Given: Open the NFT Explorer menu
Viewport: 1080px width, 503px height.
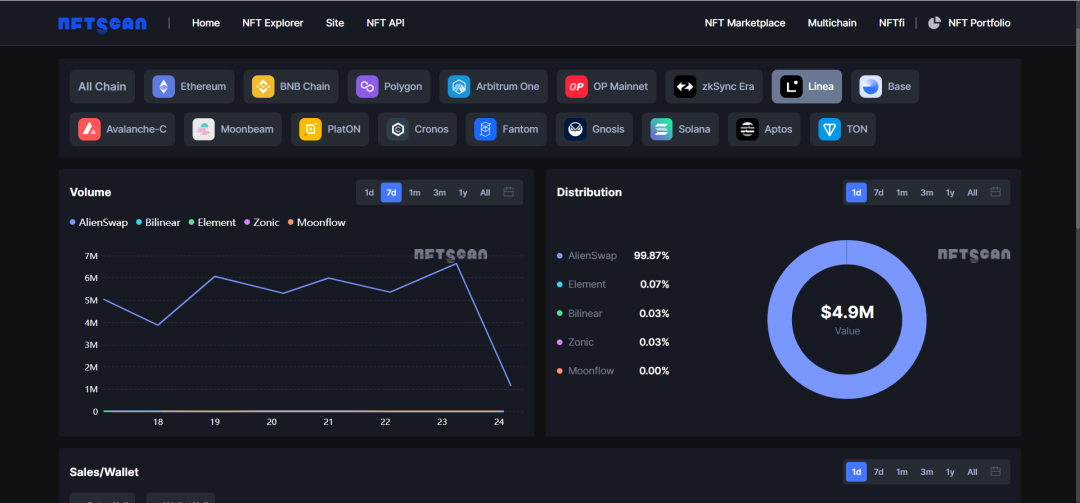Looking at the screenshot, I should tap(273, 23).
